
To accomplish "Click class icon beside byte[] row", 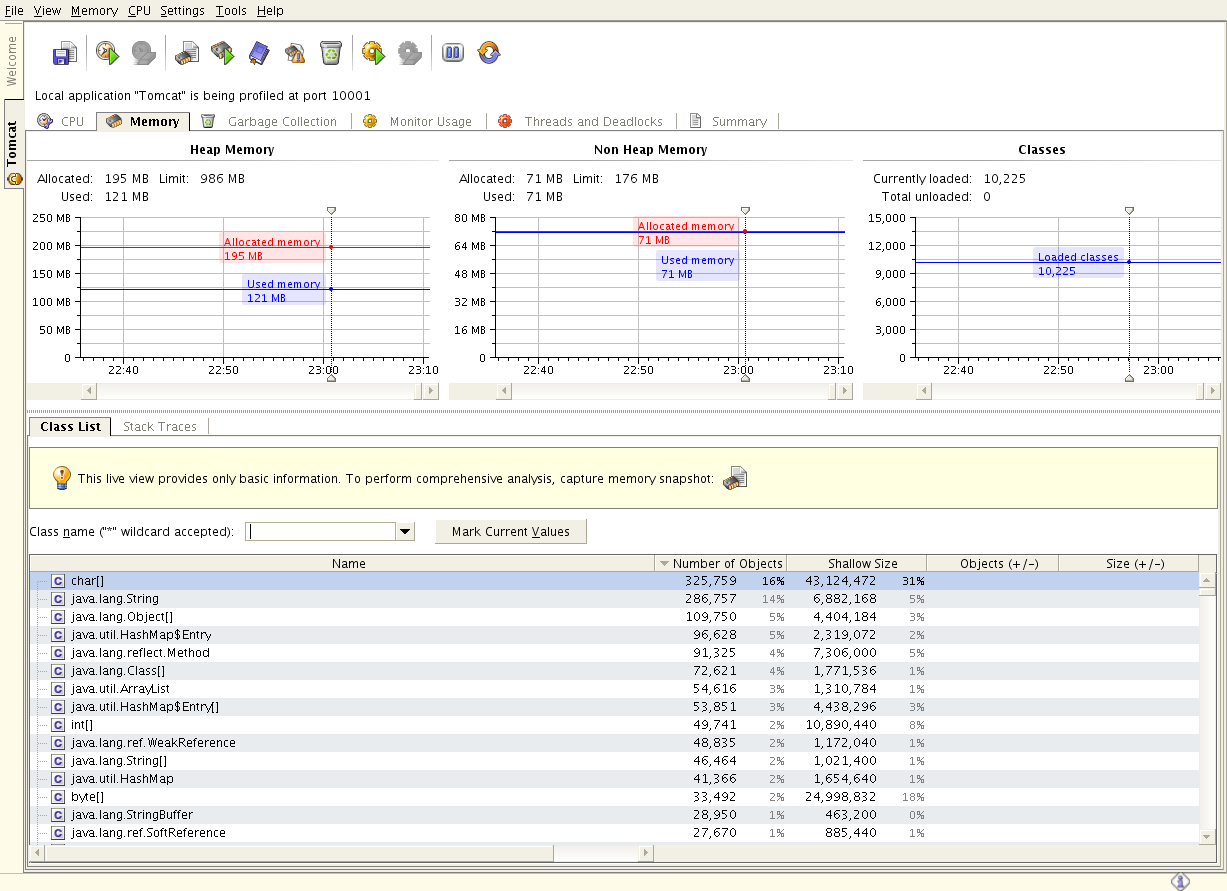I will pos(58,797).
